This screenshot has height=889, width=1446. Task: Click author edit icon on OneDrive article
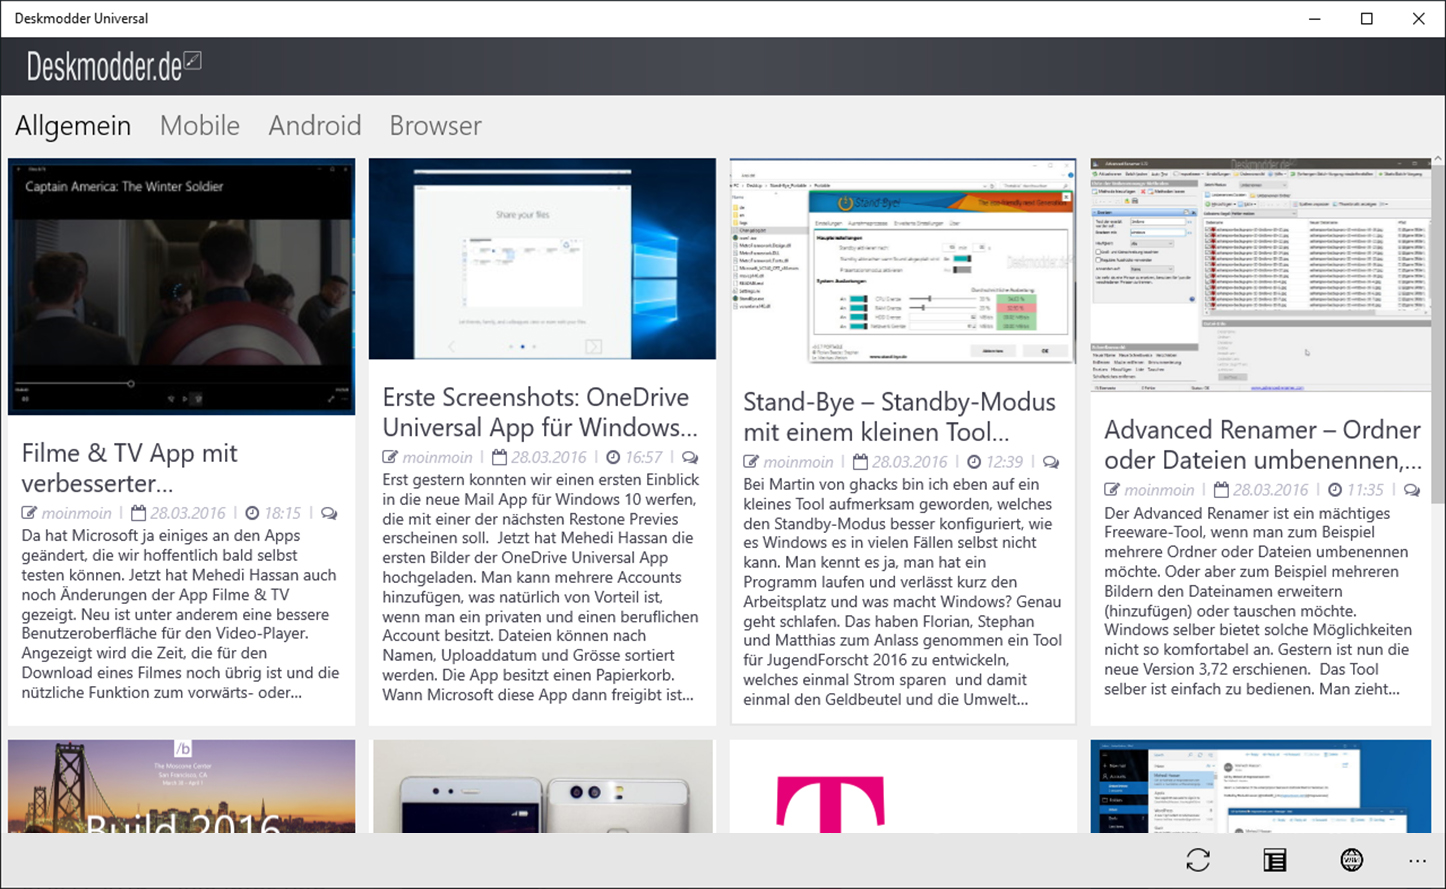point(390,457)
